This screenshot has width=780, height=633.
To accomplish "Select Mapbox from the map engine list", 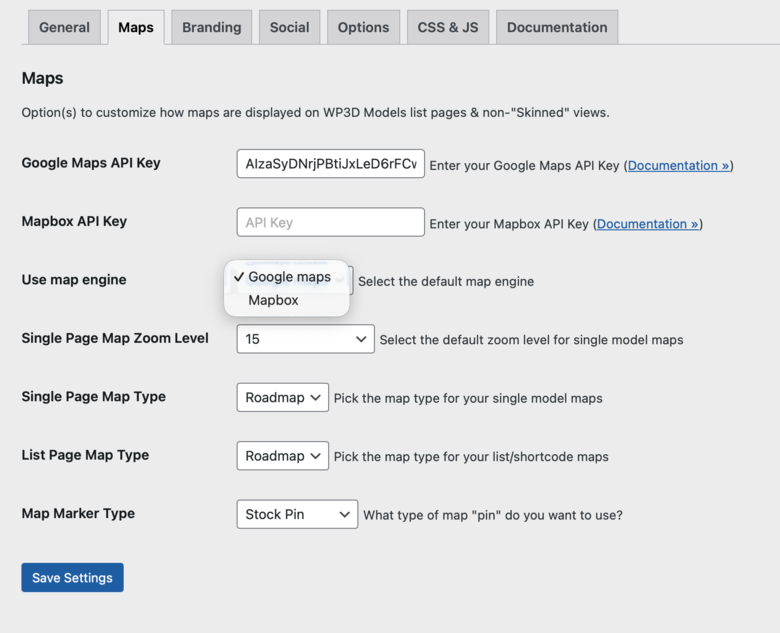I will coord(273,300).
